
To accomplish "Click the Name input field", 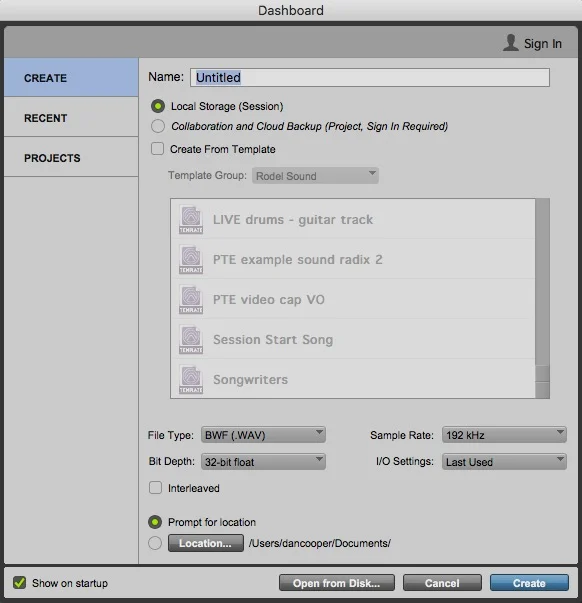I will (x=370, y=77).
